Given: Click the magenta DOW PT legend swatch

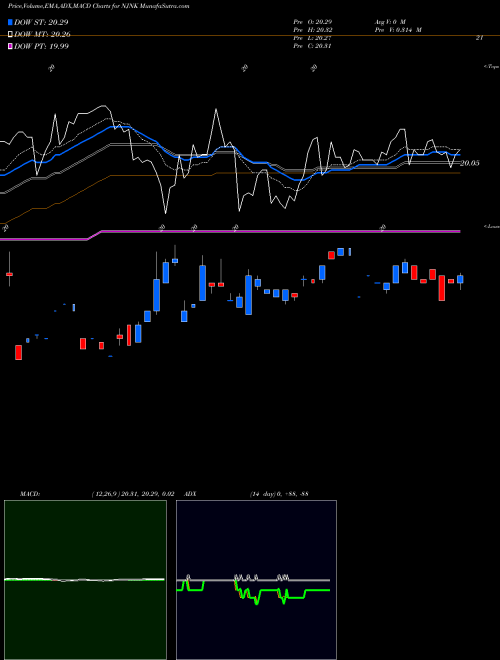Looking at the screenshot, I should tap(10, 46).
